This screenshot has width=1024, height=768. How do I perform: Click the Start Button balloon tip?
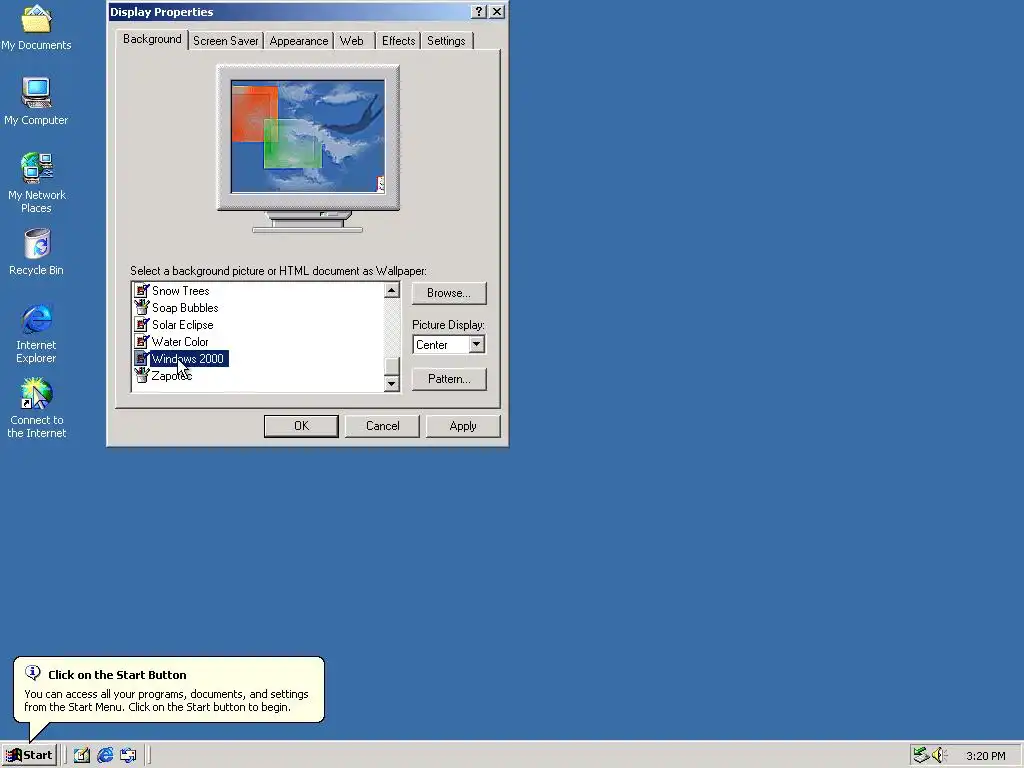coord(168,690)
